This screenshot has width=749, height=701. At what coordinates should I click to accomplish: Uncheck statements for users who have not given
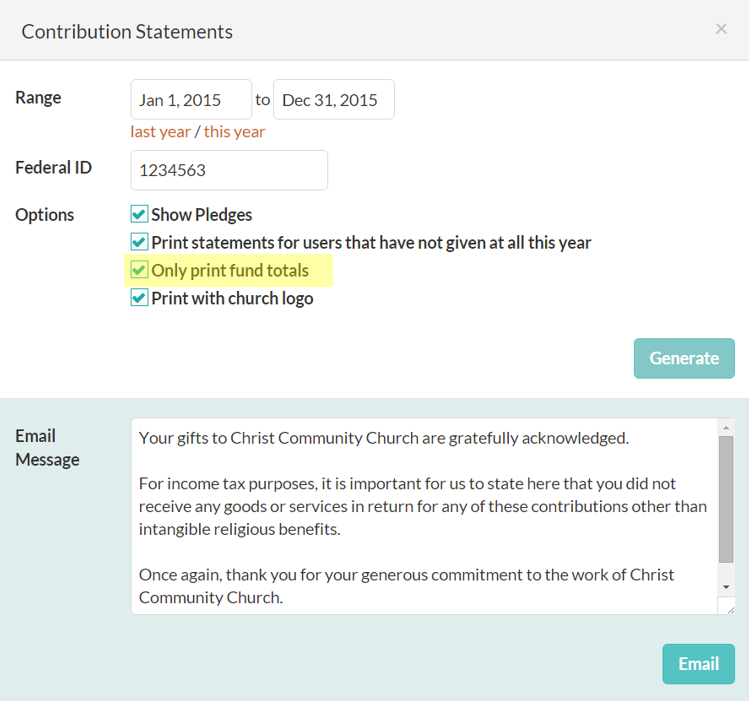click(139, 242)
